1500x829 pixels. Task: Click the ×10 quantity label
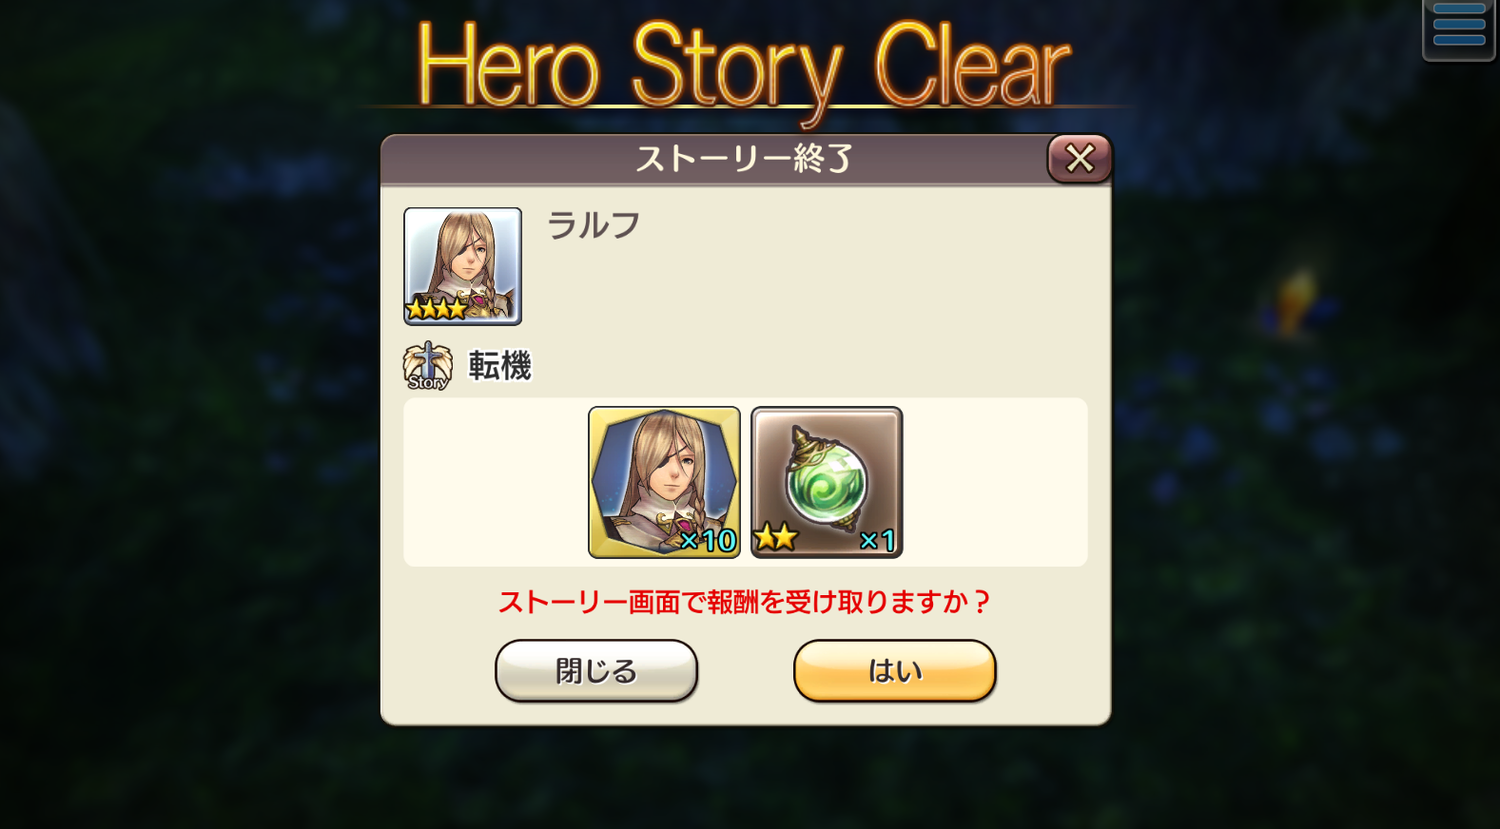pyautogui.click(x=708, y=541)
